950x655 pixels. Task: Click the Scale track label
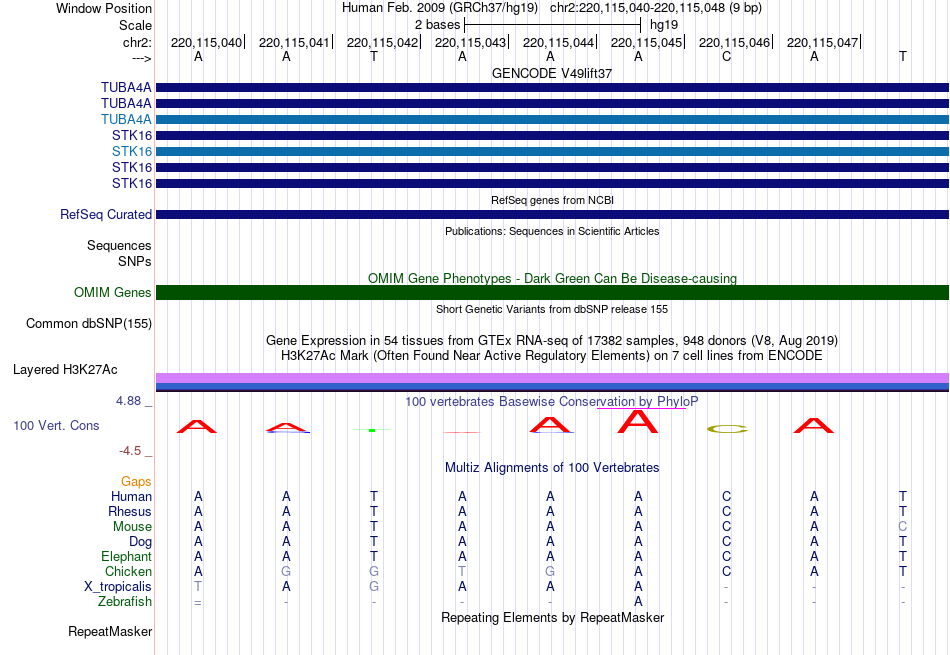click(x=135, y=25)
